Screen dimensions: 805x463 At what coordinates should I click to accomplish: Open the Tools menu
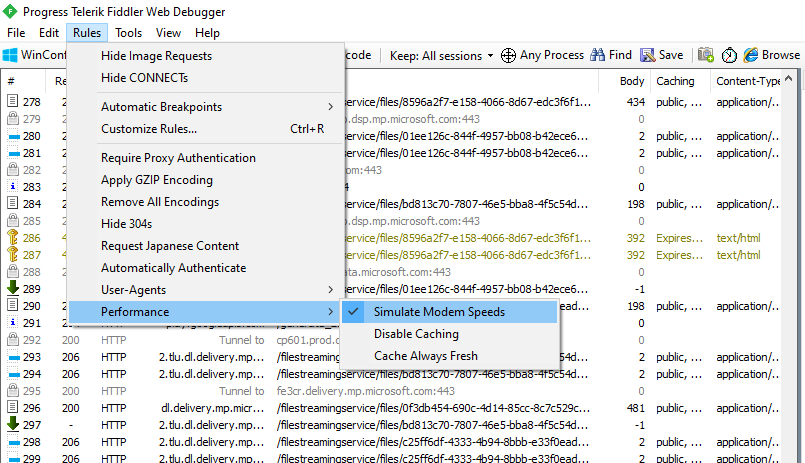128,33
